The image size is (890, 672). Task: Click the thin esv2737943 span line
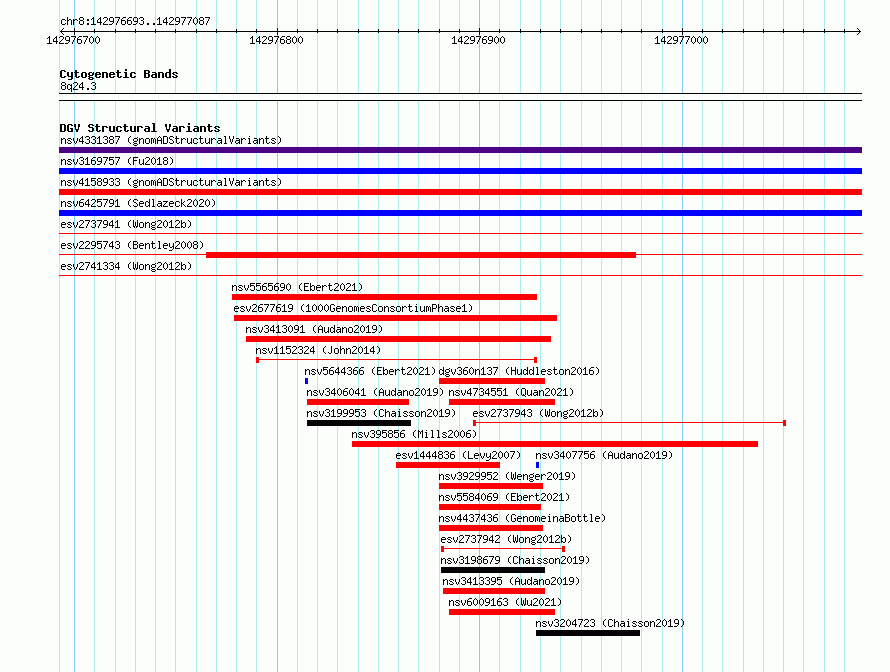(629, 423)
